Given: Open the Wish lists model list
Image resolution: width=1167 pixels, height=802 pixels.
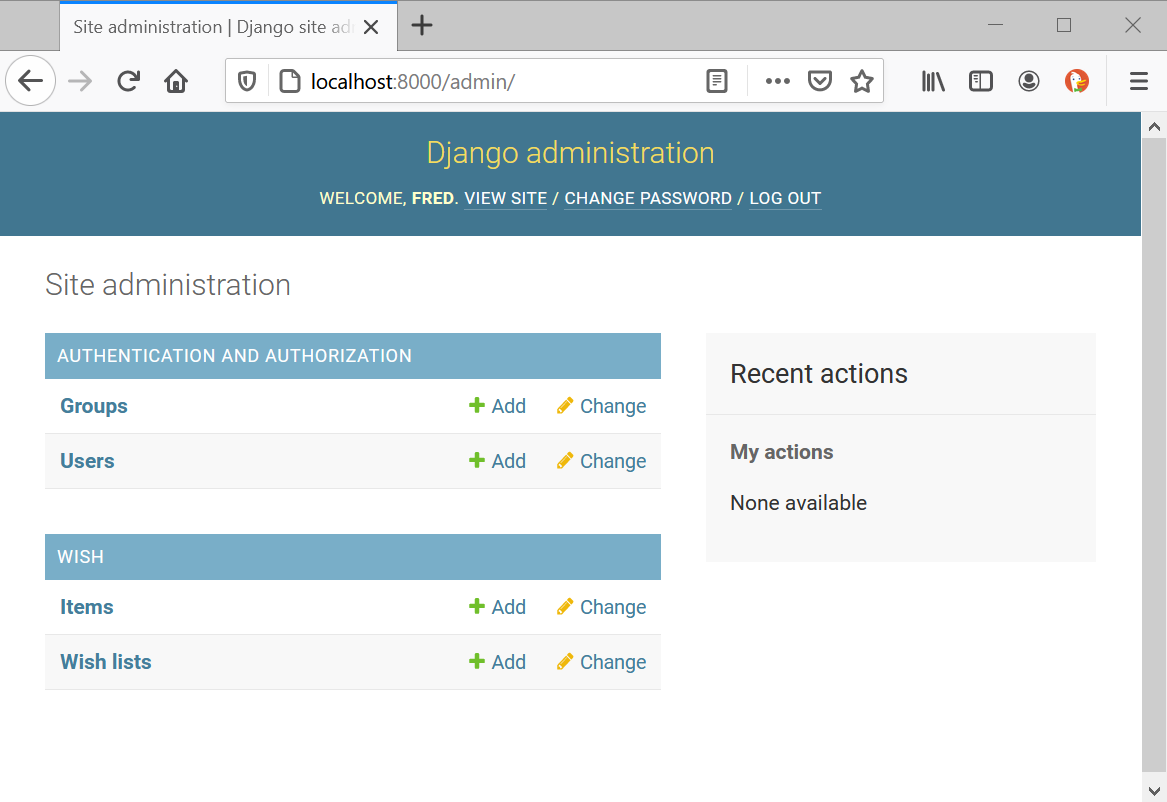Looking at the screenshot, I should 106,662.
